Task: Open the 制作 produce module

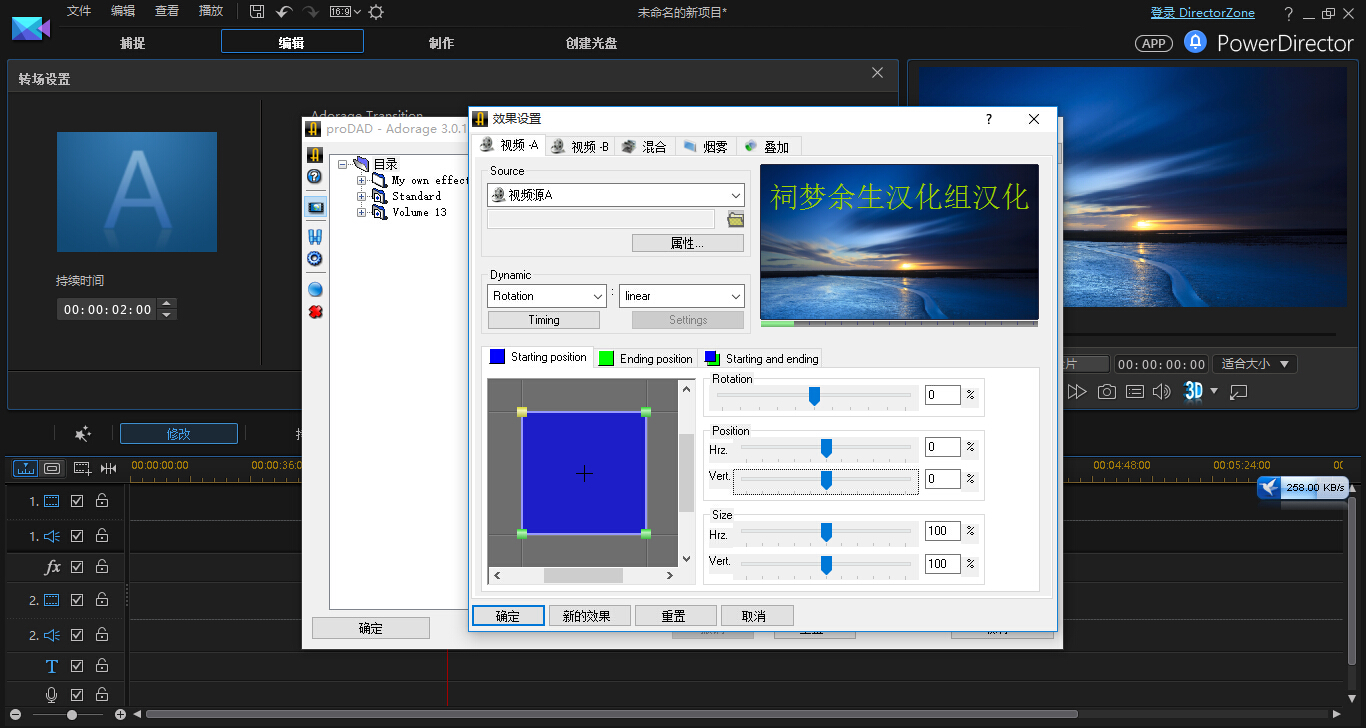Action: point(441,43)
